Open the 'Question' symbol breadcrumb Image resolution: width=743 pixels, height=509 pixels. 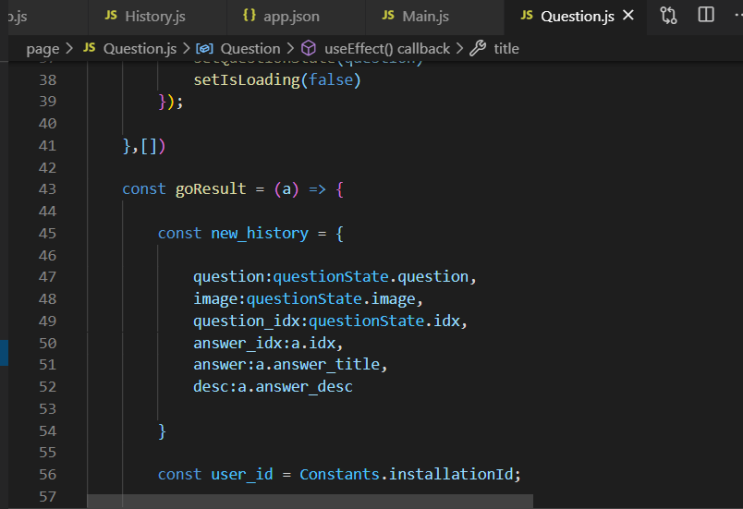(250, 49)
